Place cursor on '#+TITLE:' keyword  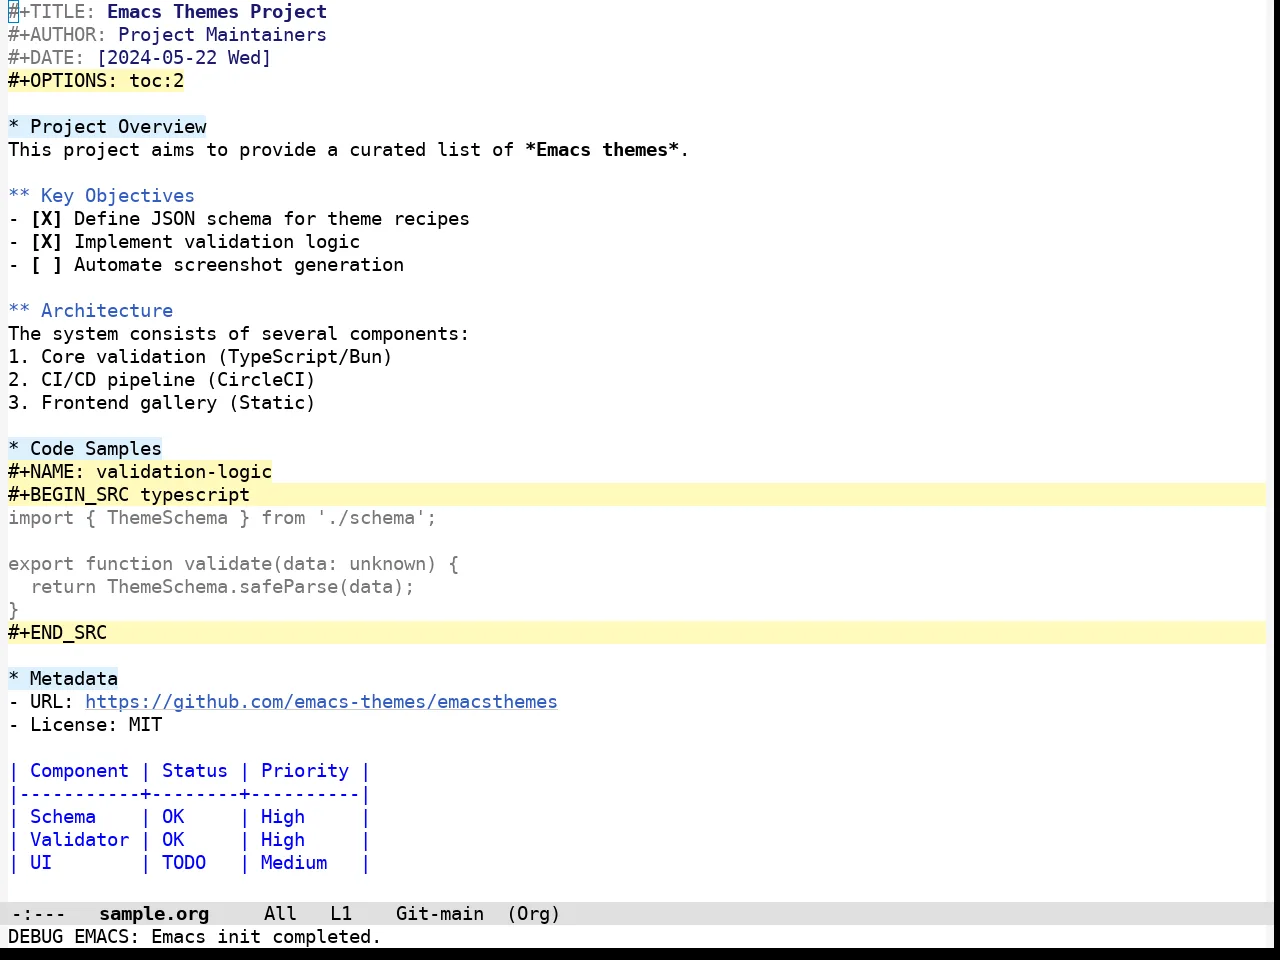(x=52, y=12)
